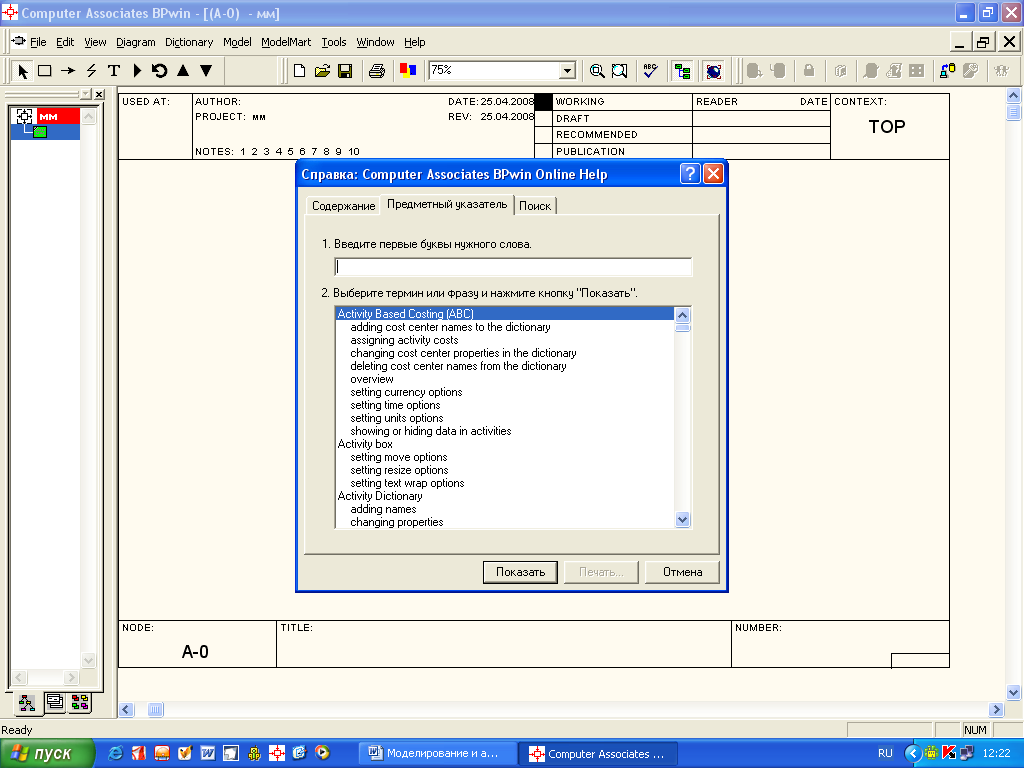
Task: Close the Model Explorer panel
Action: point(99,95)
